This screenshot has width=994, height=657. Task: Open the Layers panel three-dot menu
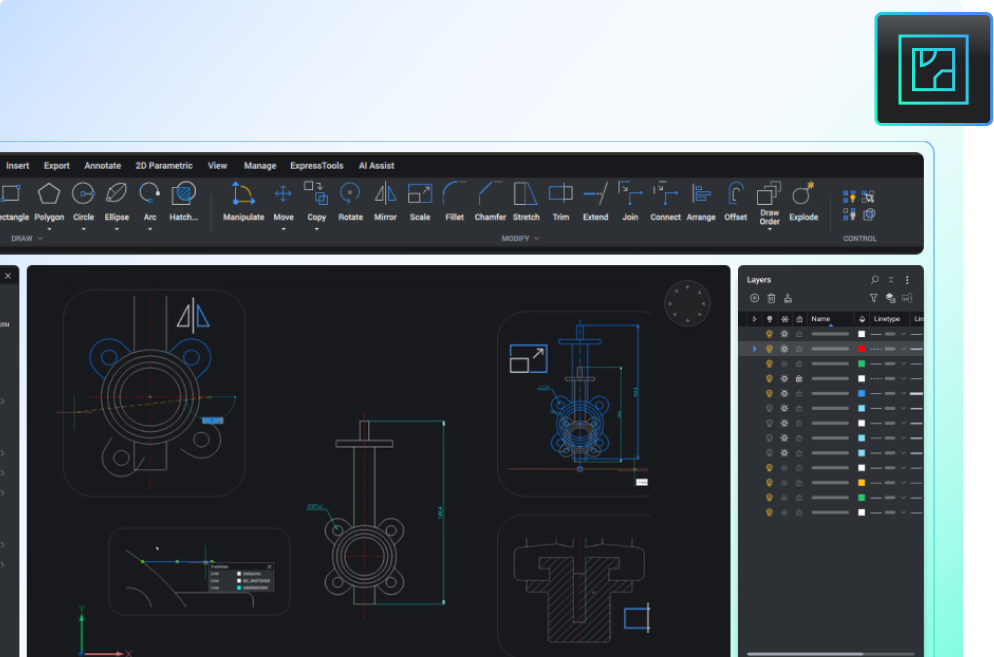coord(907,280)
